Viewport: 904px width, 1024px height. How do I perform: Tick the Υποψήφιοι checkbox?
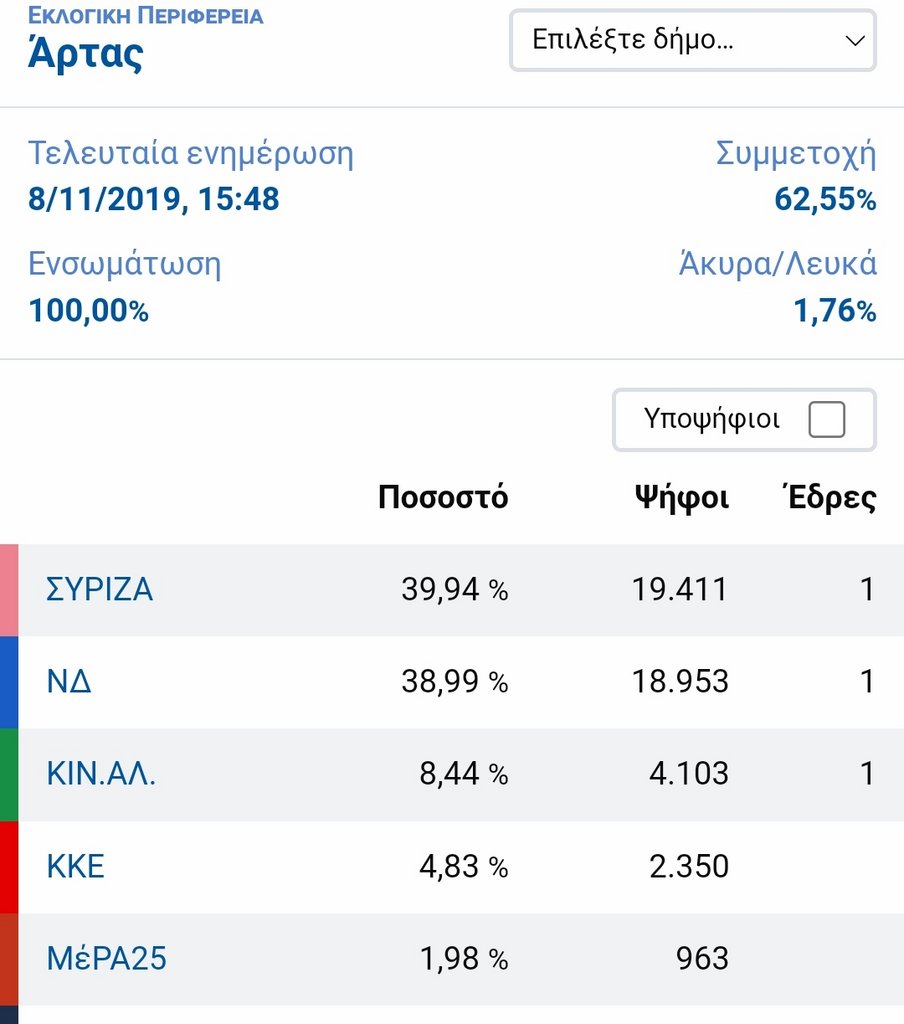[x=826, y=420]
